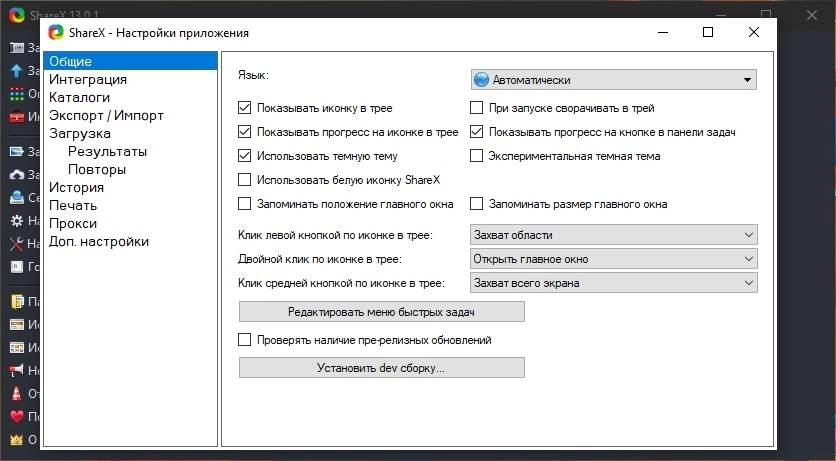This screenshot has width=836, height=461.
Task: Click Capture icon in ShareX main window sidebar
Action: point(17,47)
